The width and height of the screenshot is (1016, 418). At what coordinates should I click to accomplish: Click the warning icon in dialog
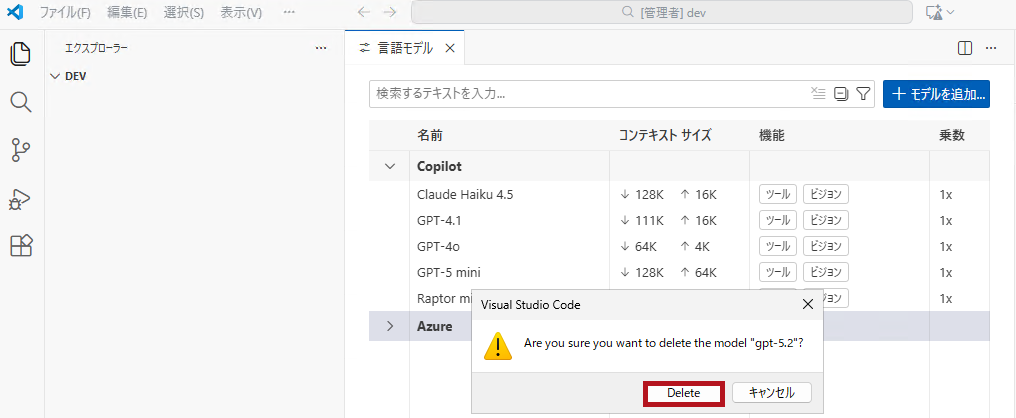coord(498,346)
